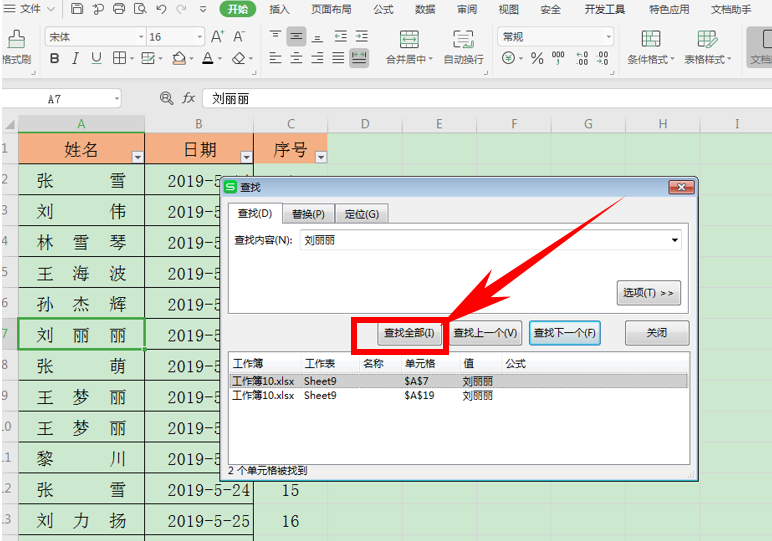772x541 pixels.
Task: Switch to 数据 ribbon tab
Action: (425, 9)
